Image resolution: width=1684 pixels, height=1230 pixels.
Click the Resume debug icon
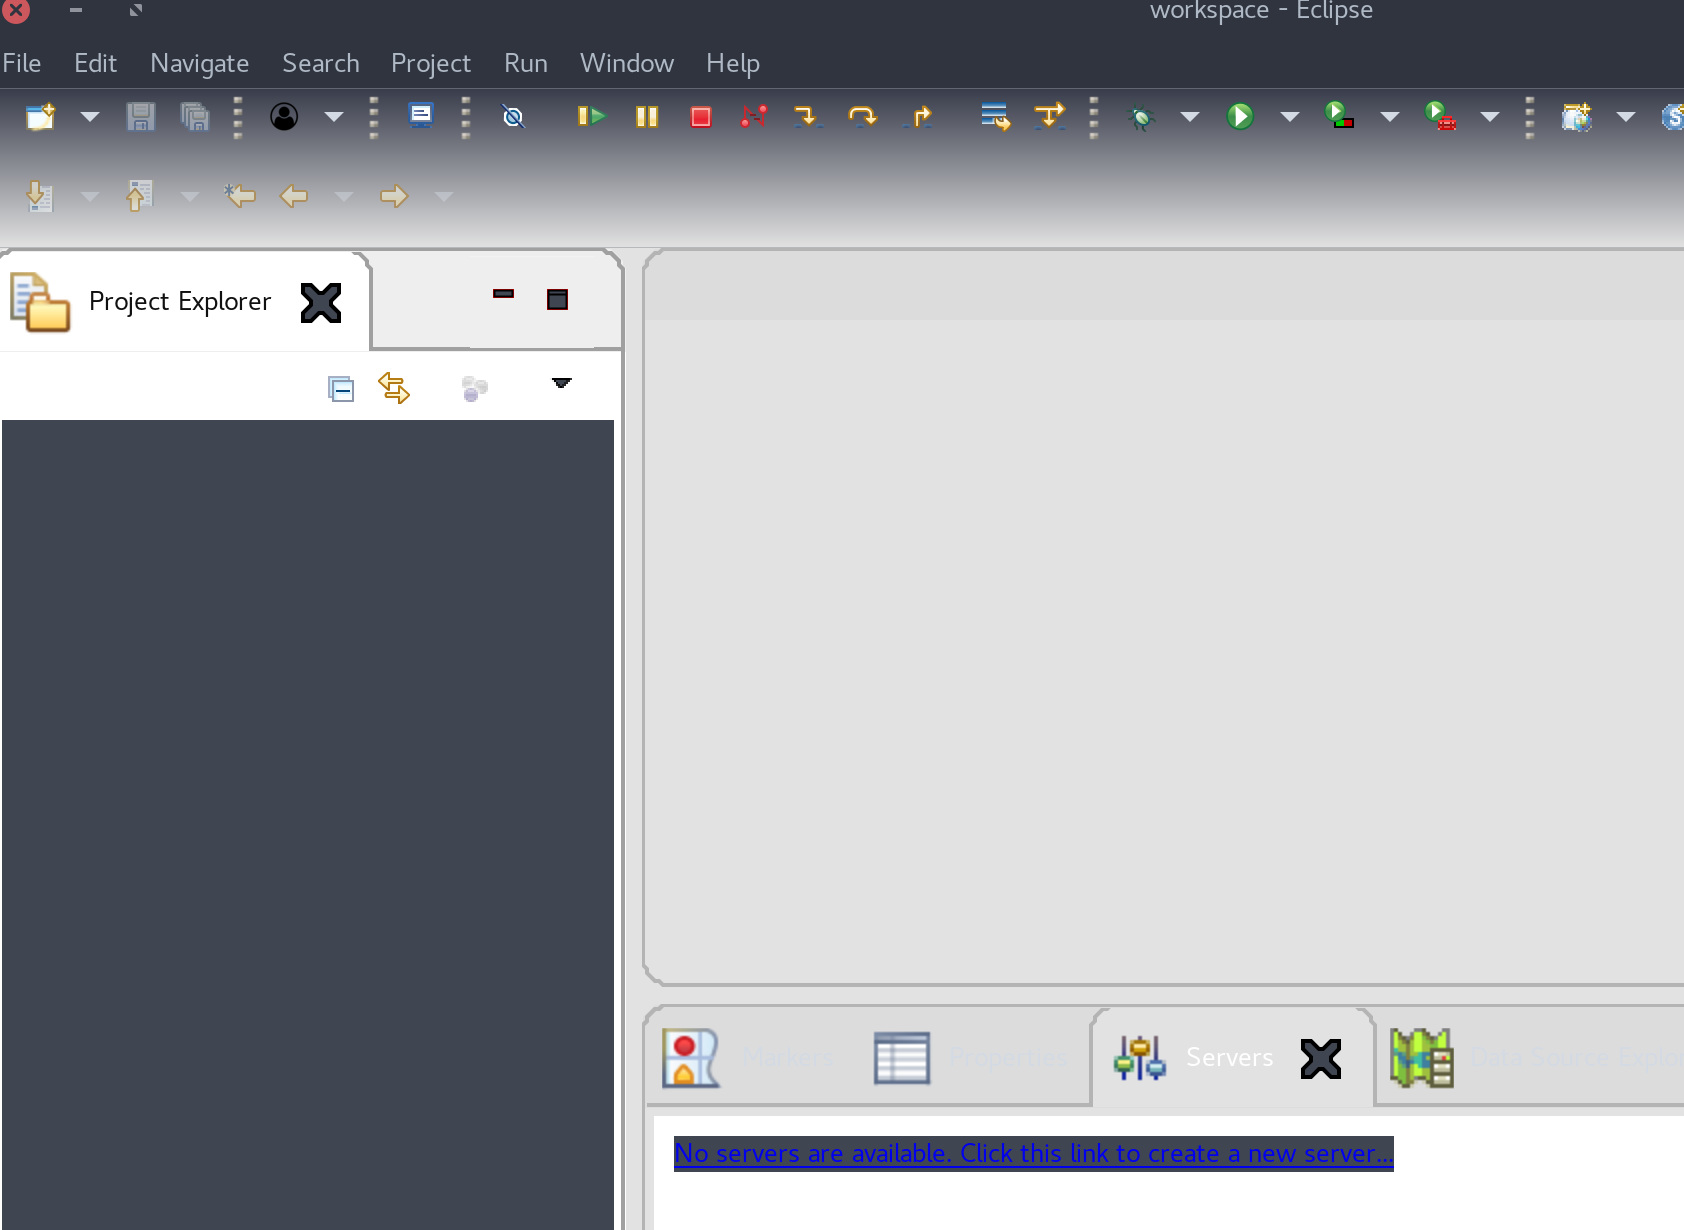[x=592, y=116]
